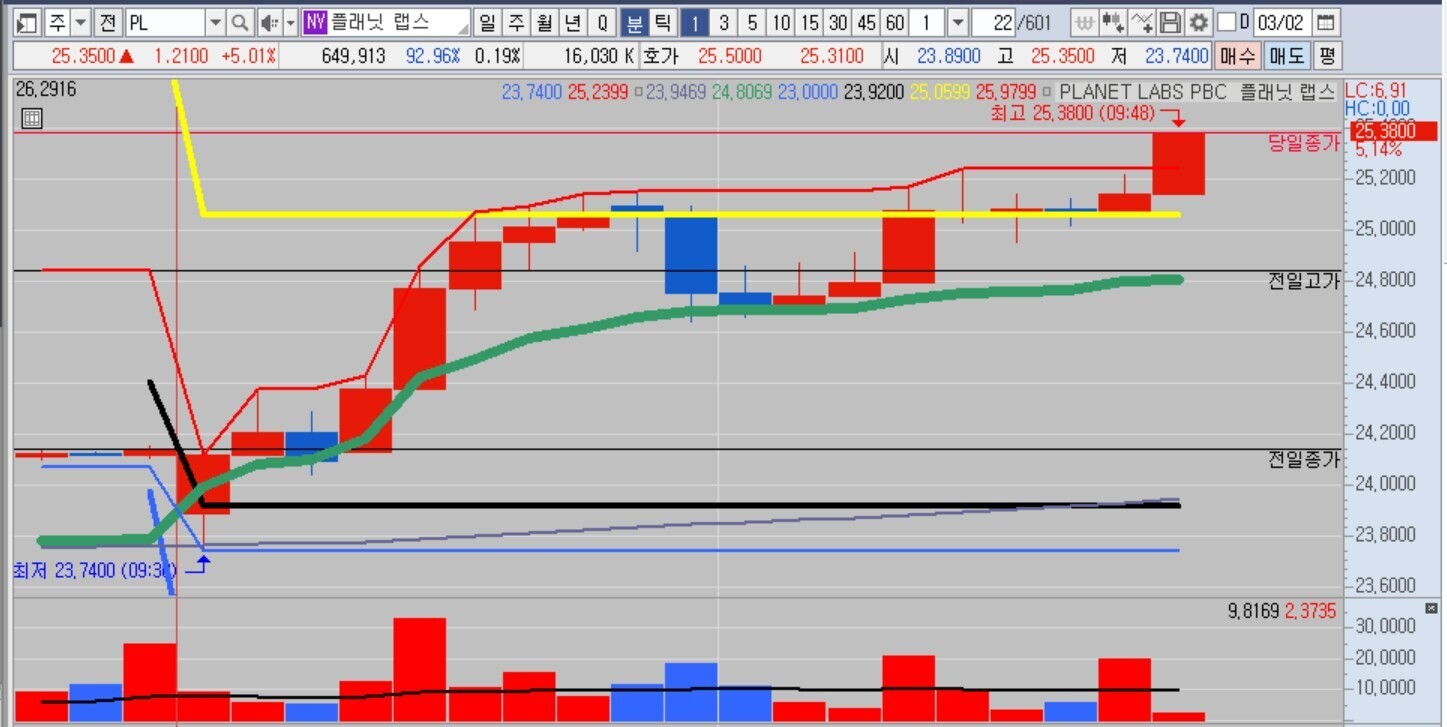Switch to the monthly 월 chart period
Image resolution: width=1447 pixels, height=727 pixels.
point(544,22)
